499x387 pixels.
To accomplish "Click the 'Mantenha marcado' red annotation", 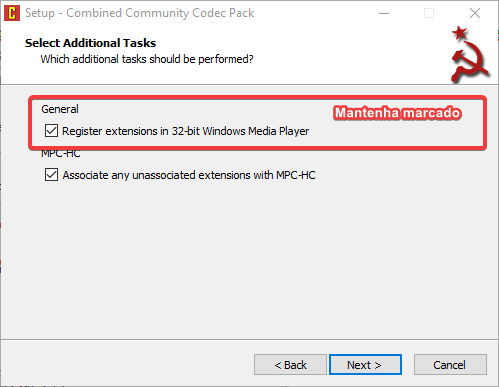I will (x=398, y=113).
